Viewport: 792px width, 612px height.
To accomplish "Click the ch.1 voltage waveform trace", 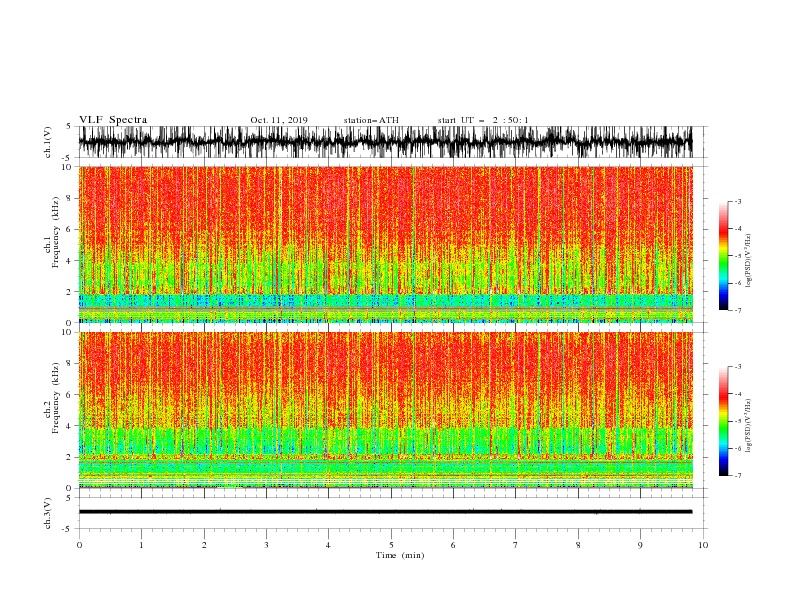I will (386, 142).
